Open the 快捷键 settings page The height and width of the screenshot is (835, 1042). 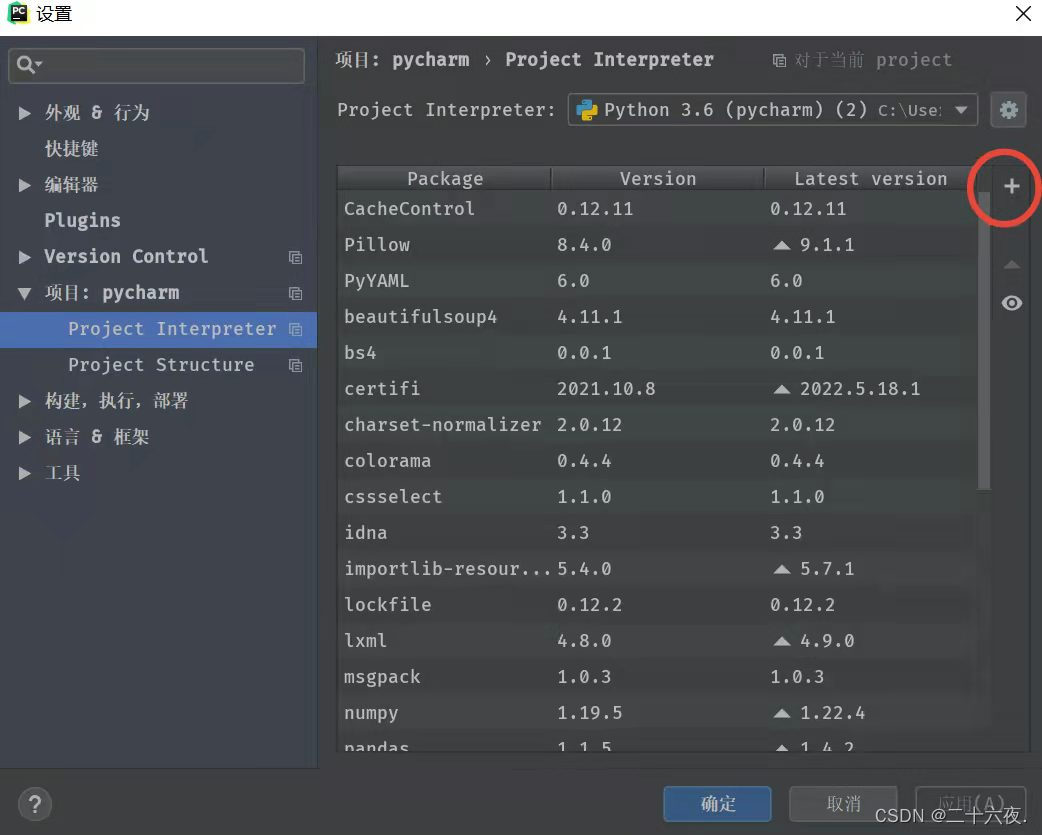tap(71, 149)
